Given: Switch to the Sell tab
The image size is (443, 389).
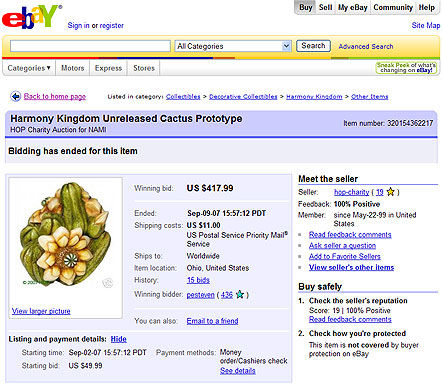Looking at the screenshot, I should pos(325,7).
